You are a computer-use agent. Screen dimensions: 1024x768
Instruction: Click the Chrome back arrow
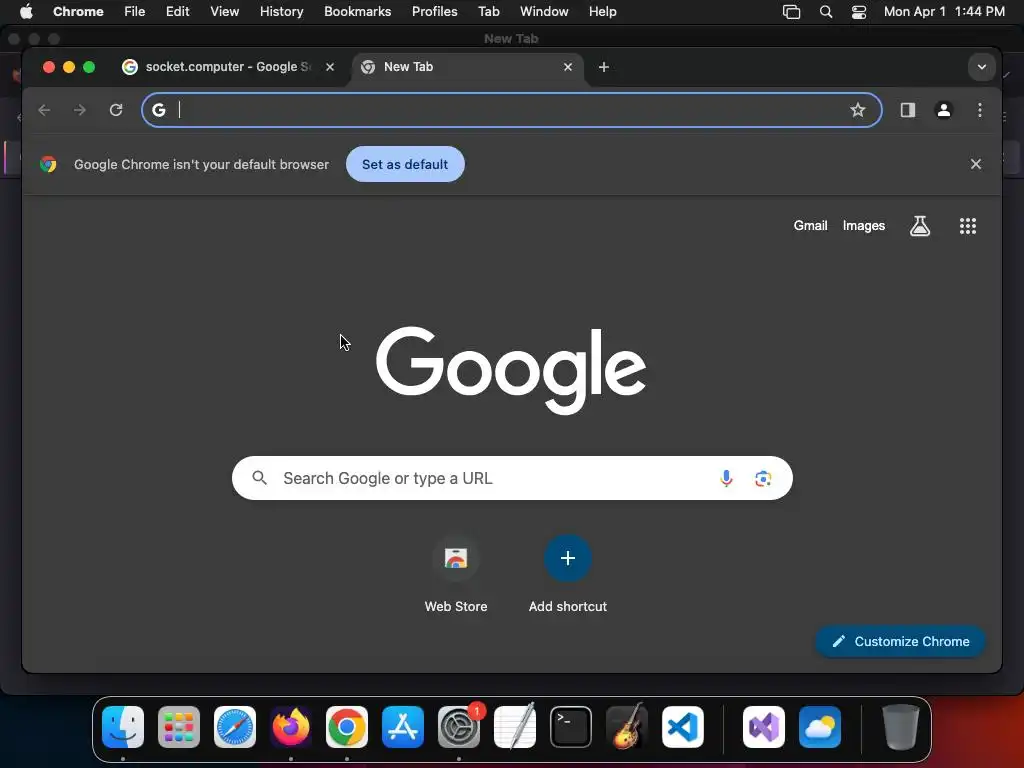[44, 110]
